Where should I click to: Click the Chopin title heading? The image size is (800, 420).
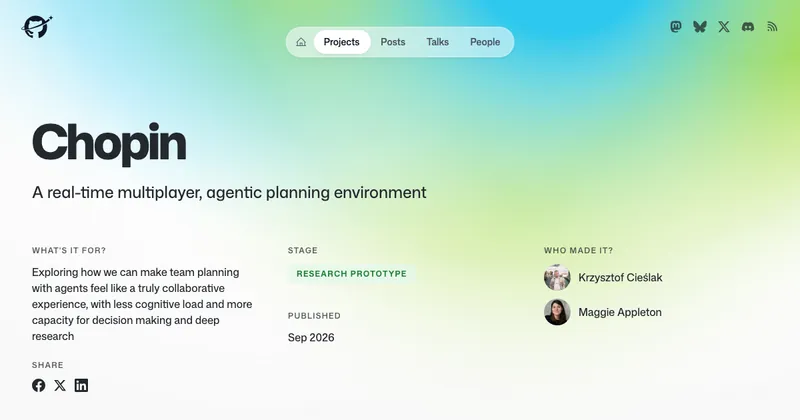109,144
